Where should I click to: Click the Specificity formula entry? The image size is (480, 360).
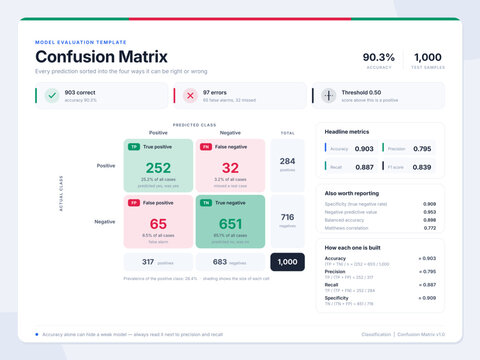coord(380,301)
